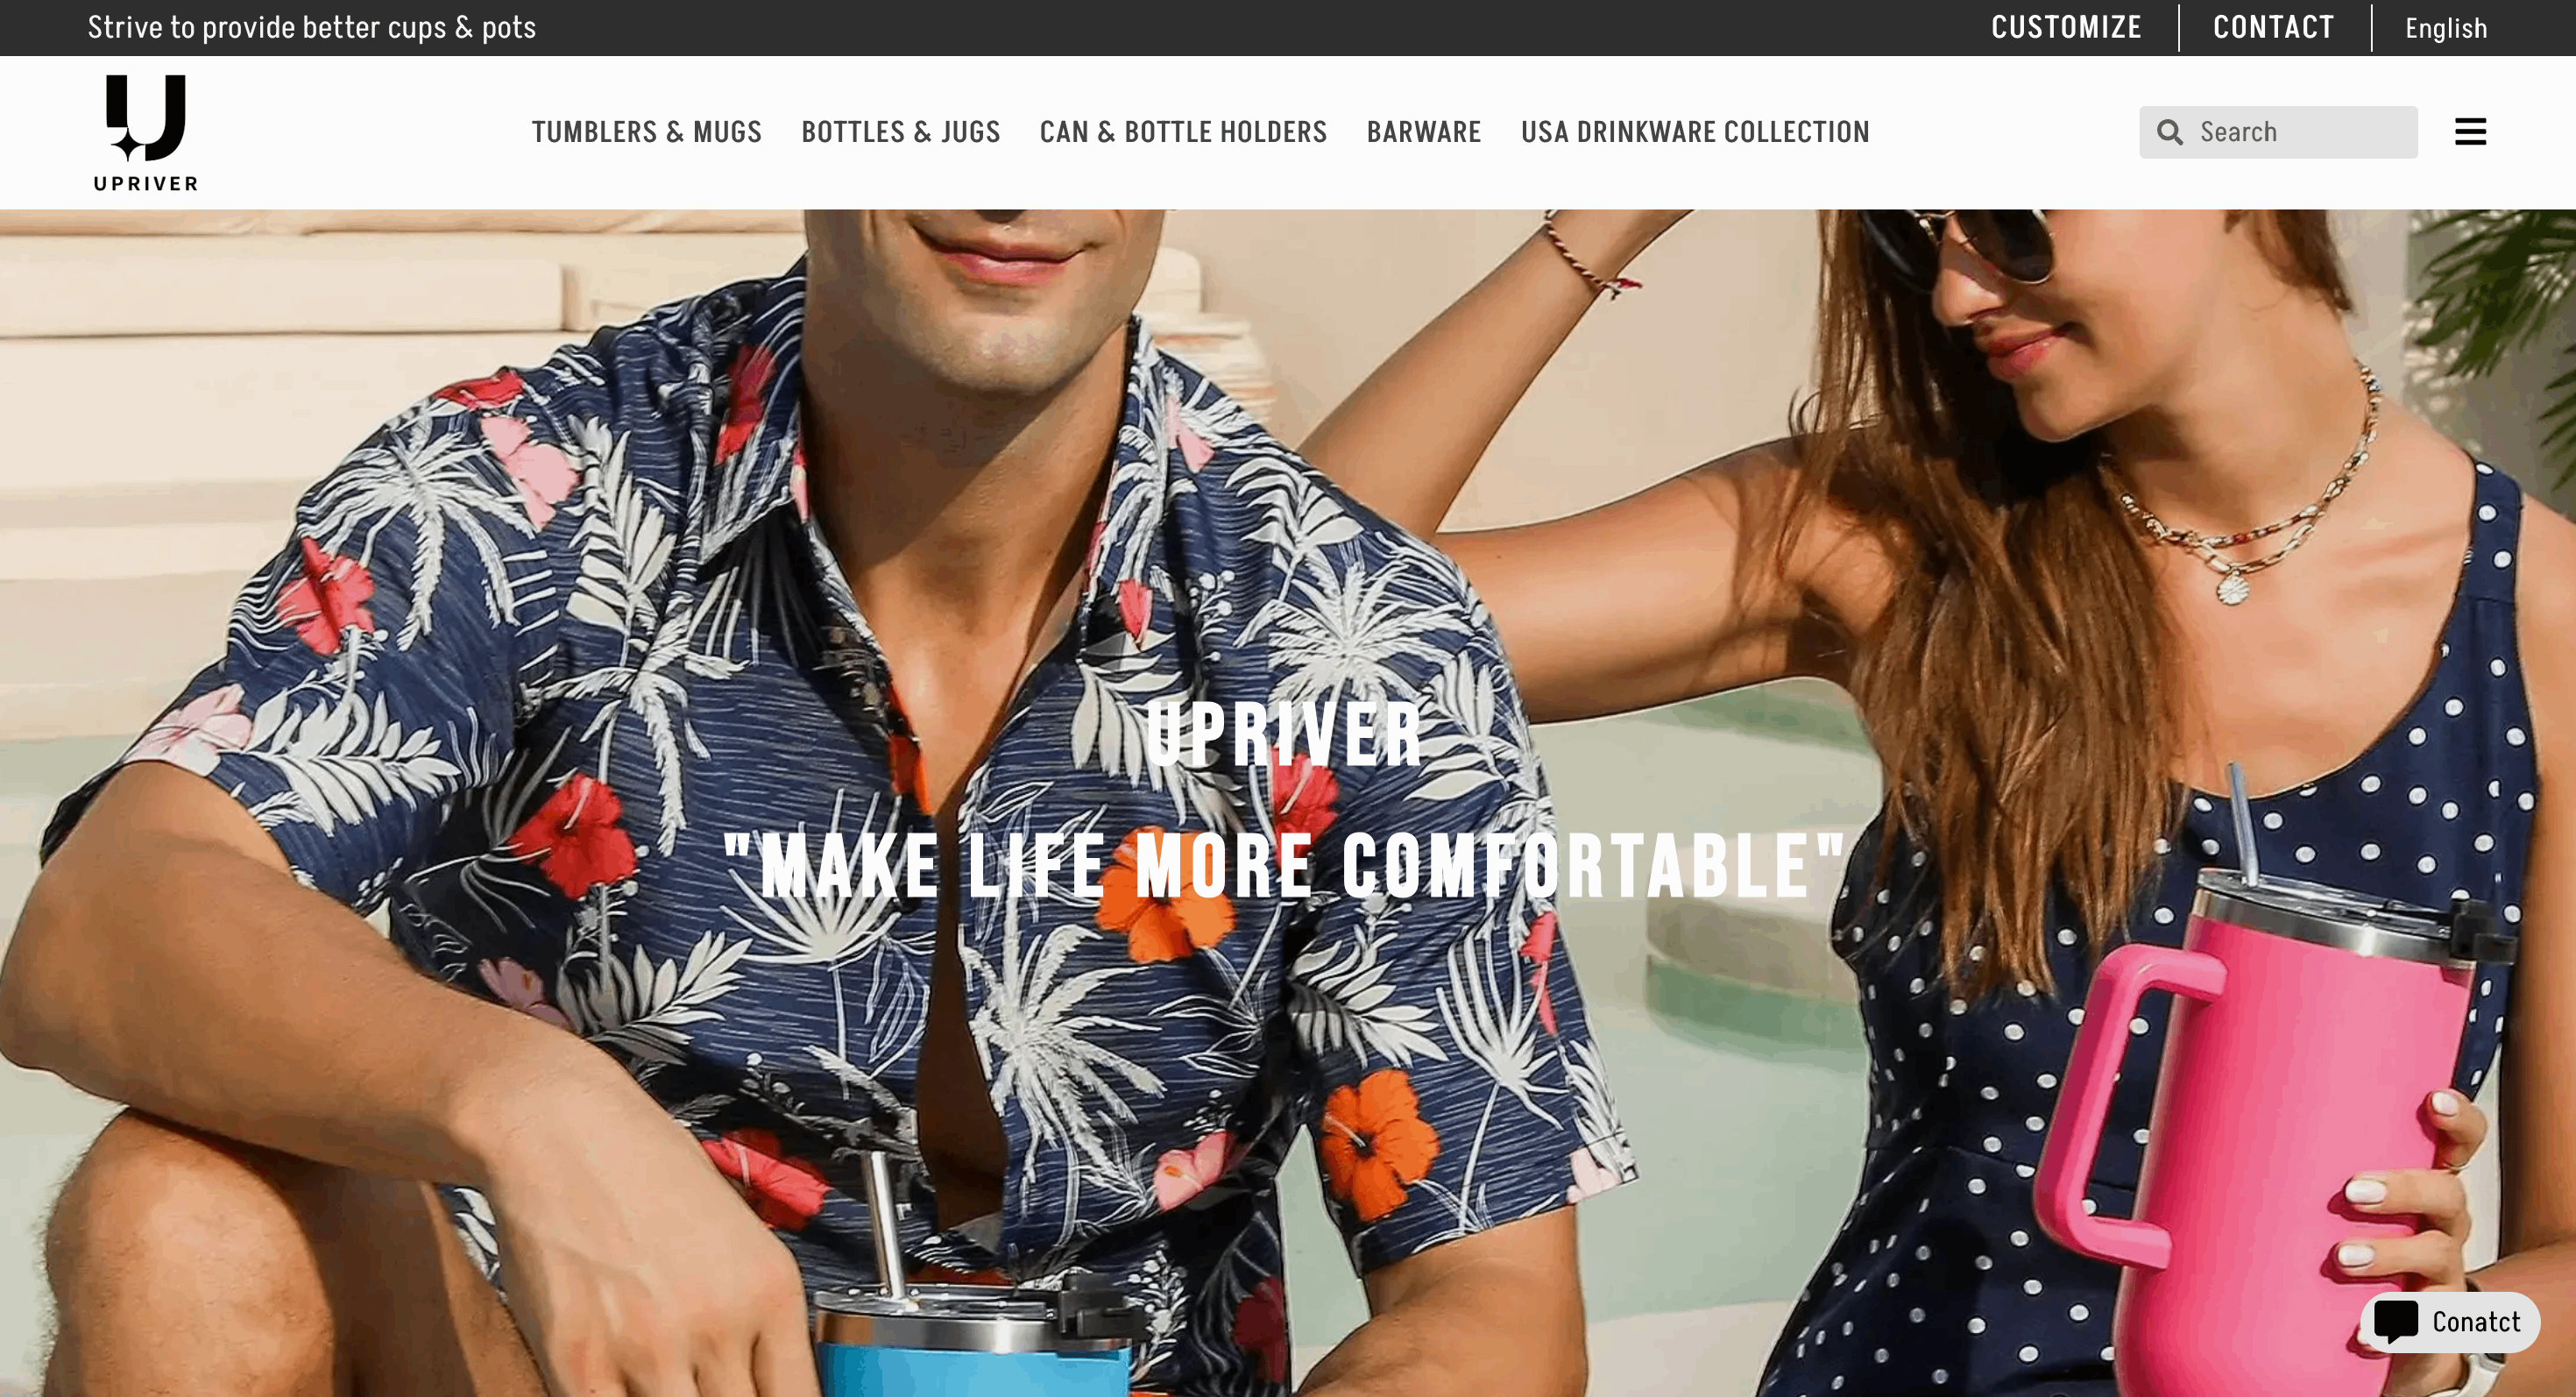
Task: Open the Bottles & Jugs menu
Action: [900, 132]
